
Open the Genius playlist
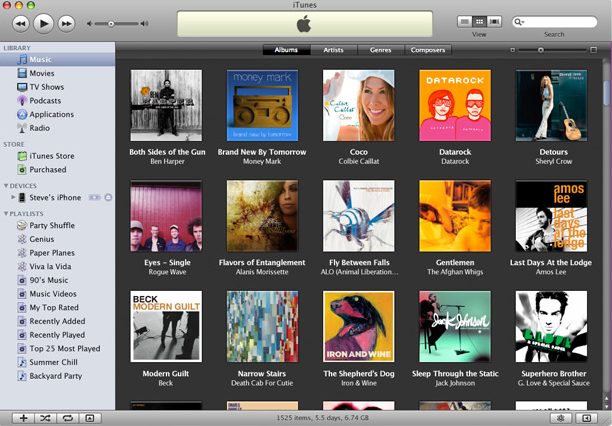(42, 239)
